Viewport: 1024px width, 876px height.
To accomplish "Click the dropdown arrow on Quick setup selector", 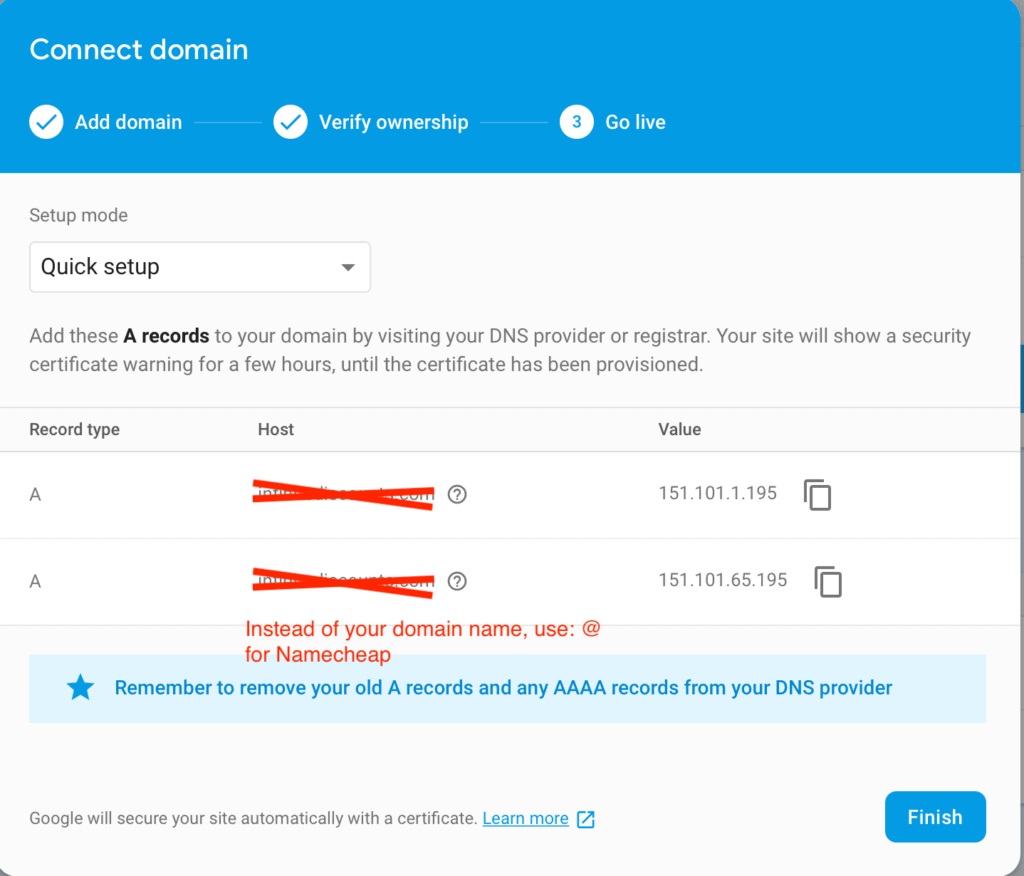I will pos(347,267).
